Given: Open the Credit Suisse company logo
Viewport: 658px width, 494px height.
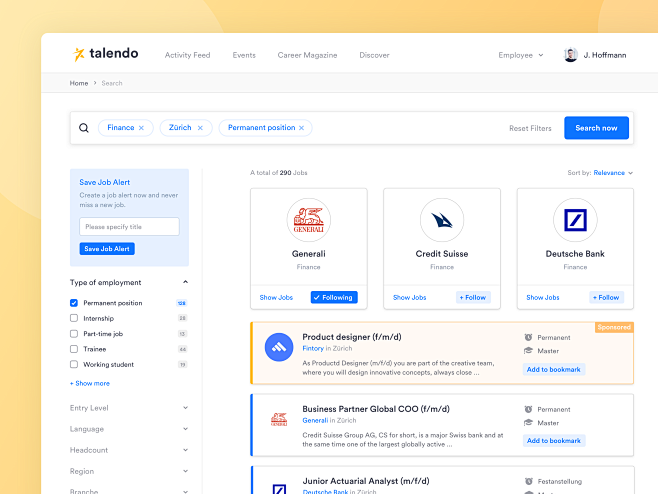Looking at the screenshot, I should point(441,219).
